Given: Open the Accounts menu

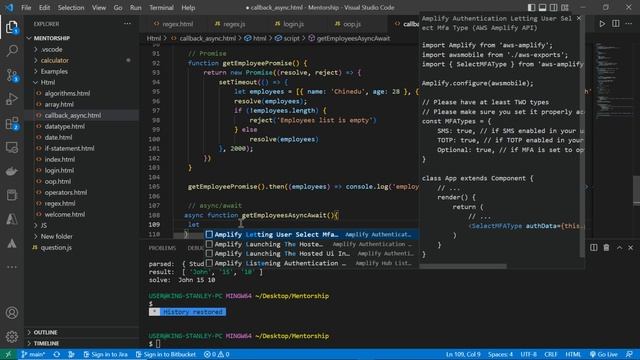Looking at the screenshot, I should tap(12, 313).
